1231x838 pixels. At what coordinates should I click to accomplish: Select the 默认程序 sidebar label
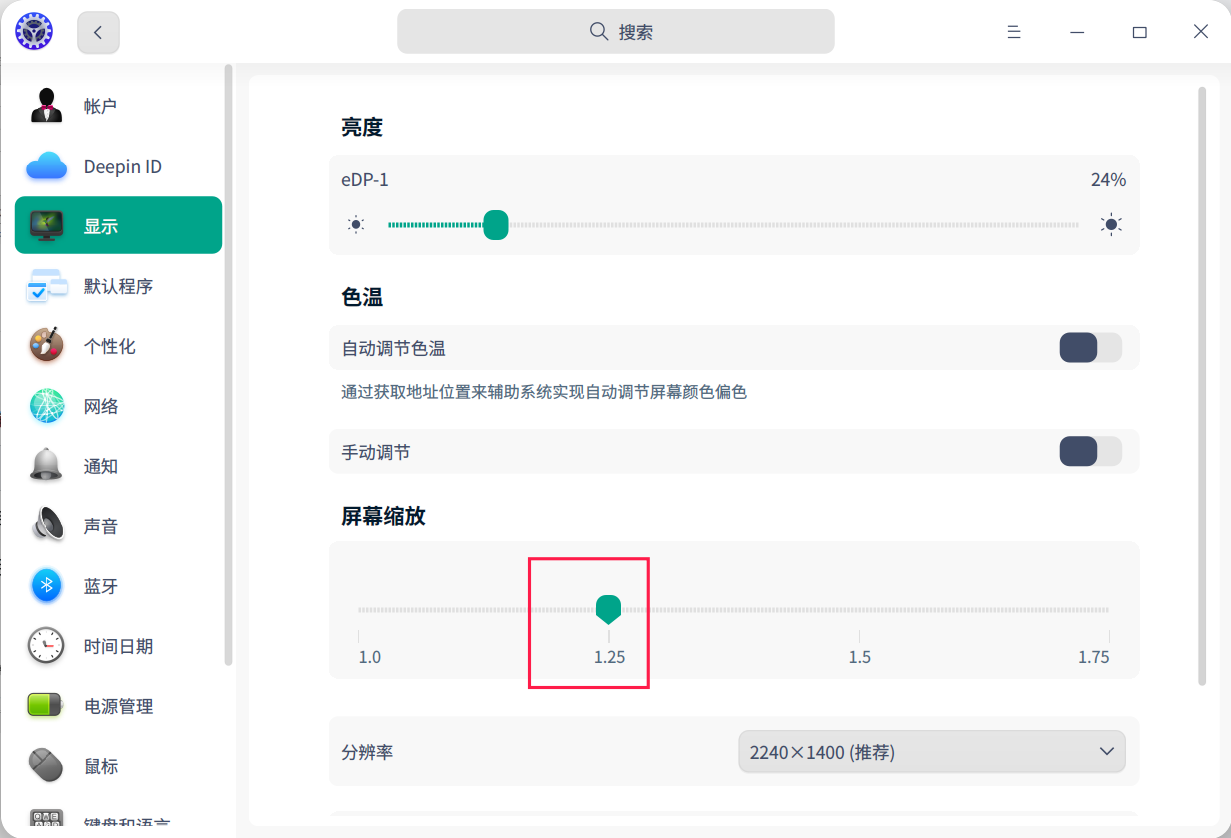pyautogui.click(x=118, y=286)
